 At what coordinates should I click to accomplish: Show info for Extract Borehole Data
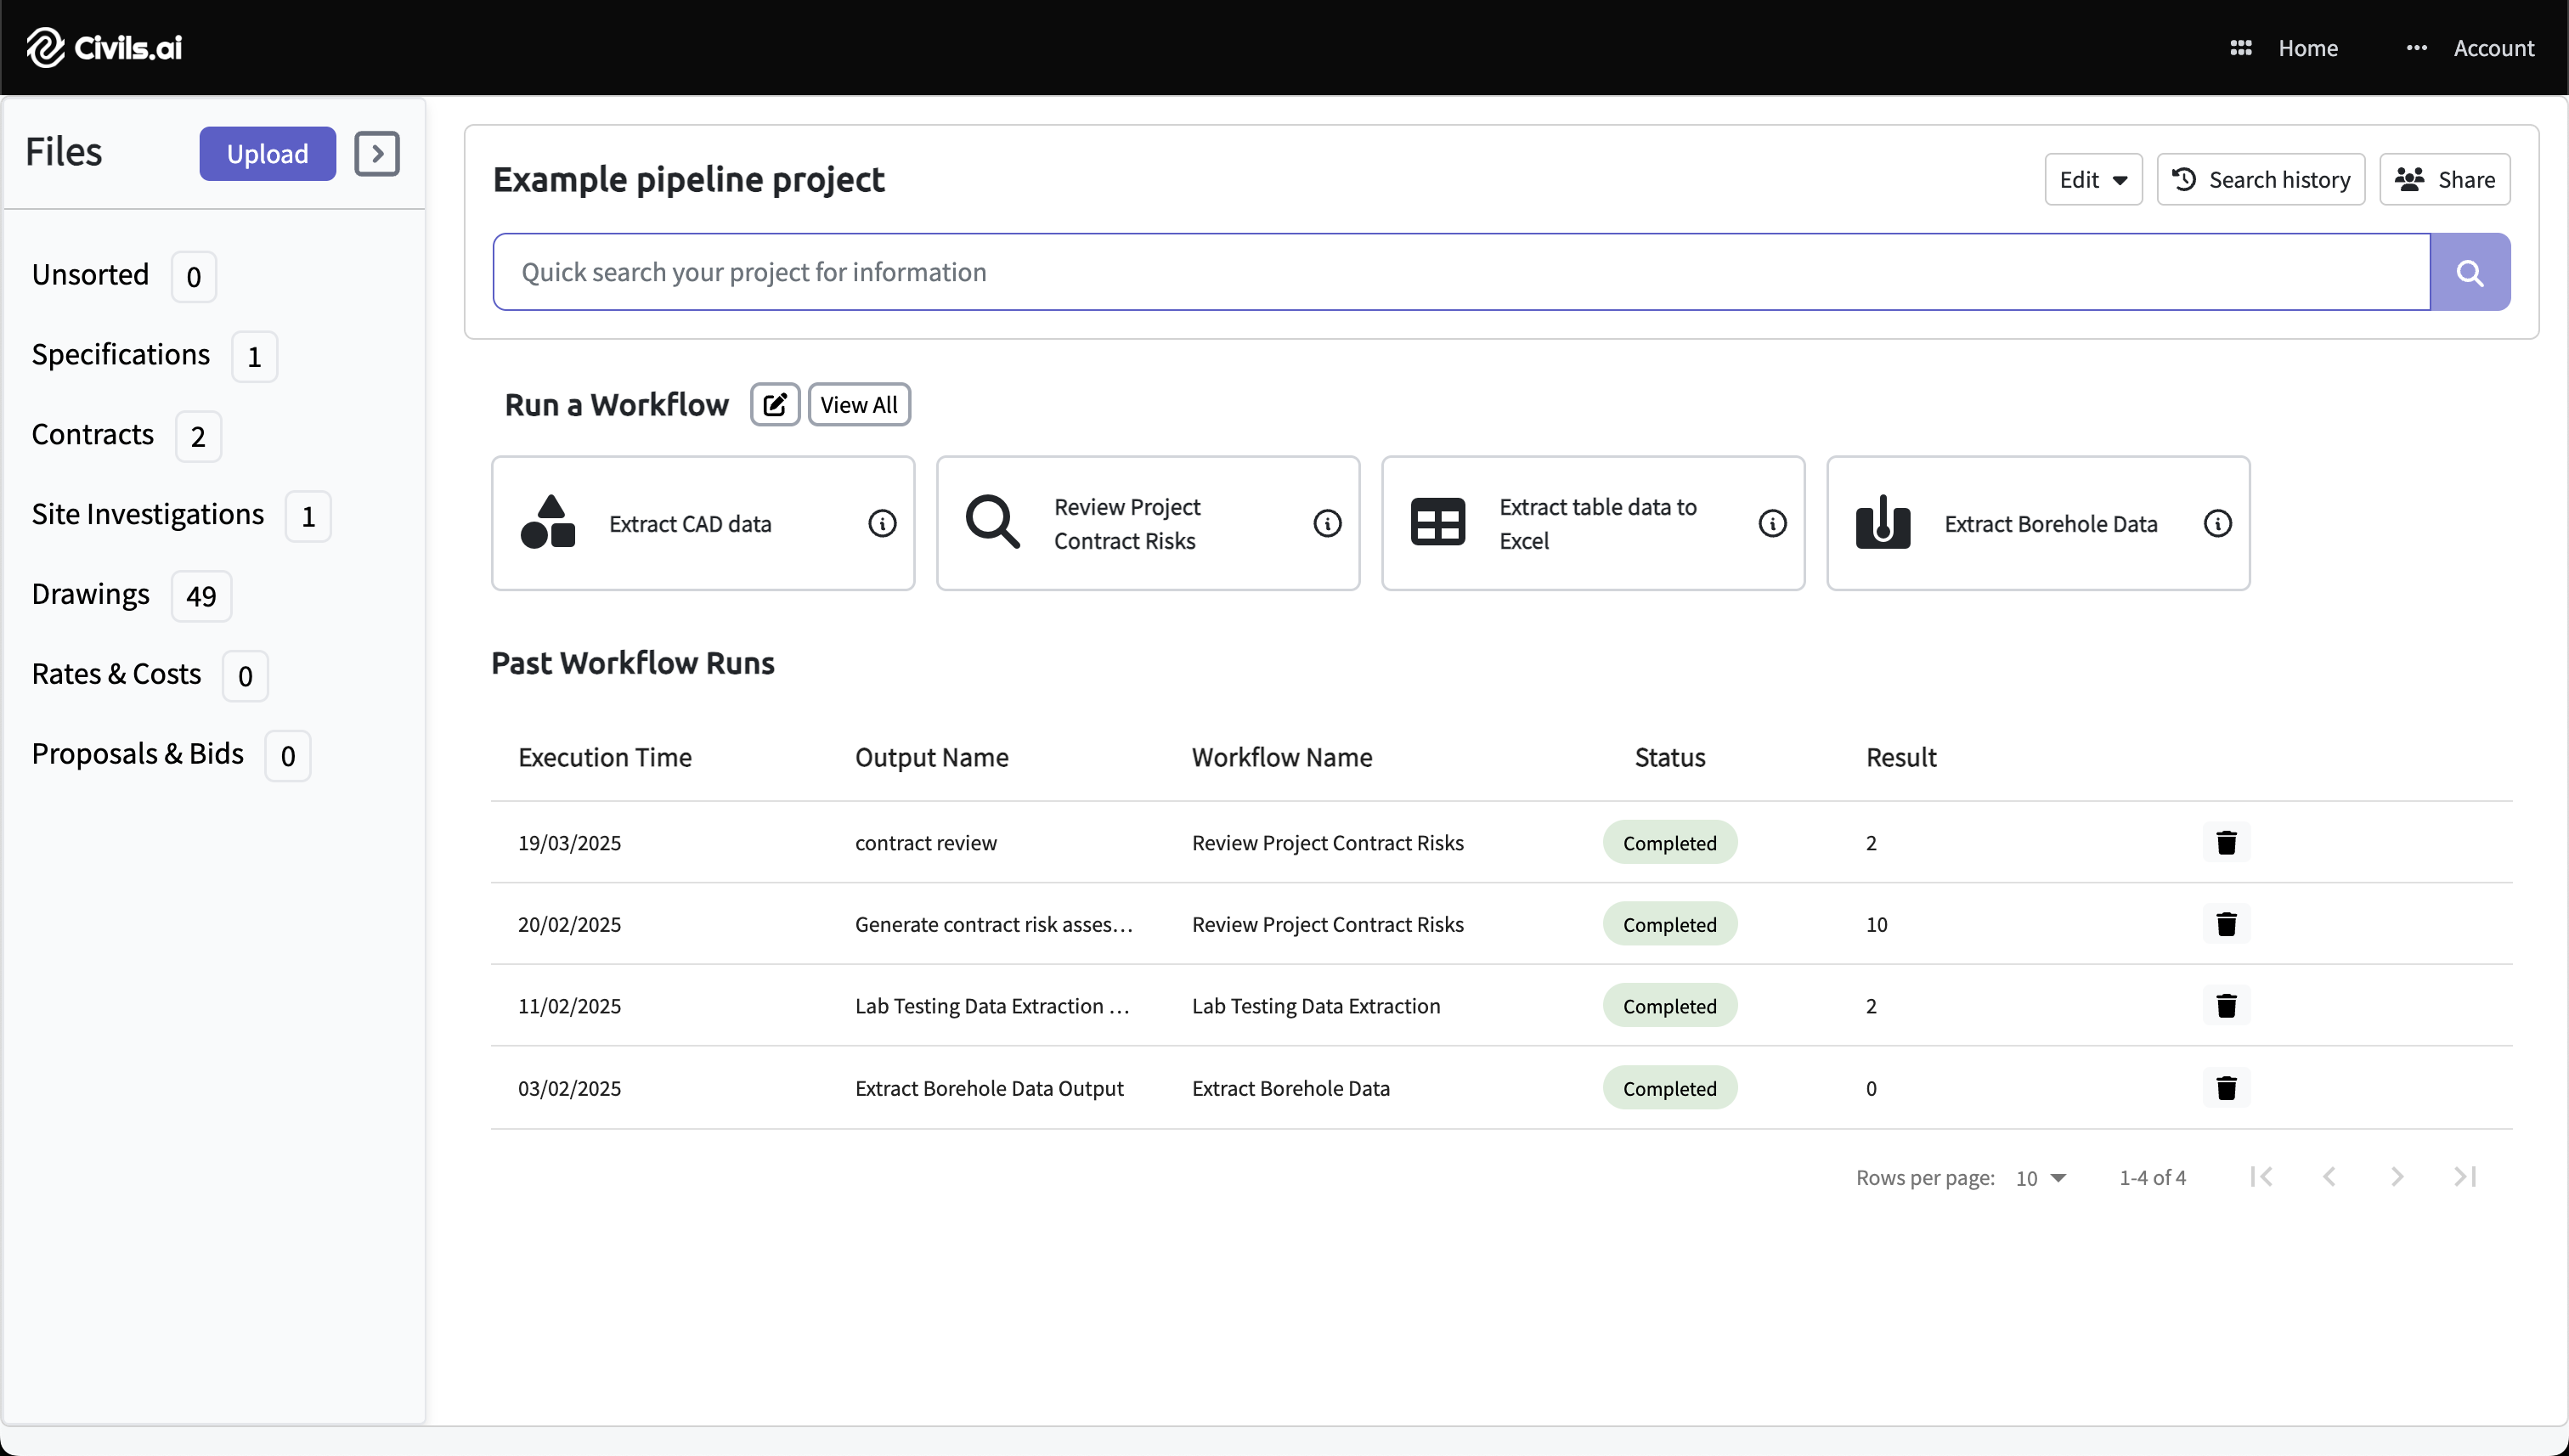(2217, 523)
